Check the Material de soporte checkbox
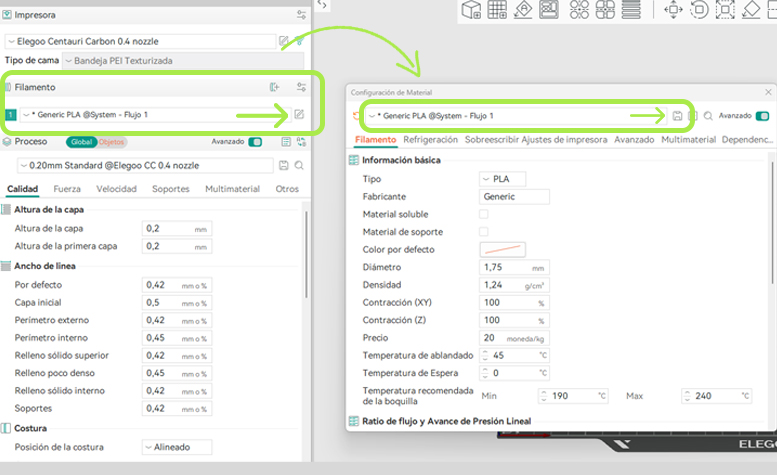Viewport: 777px width, 475px height. (x=484, y=232)
